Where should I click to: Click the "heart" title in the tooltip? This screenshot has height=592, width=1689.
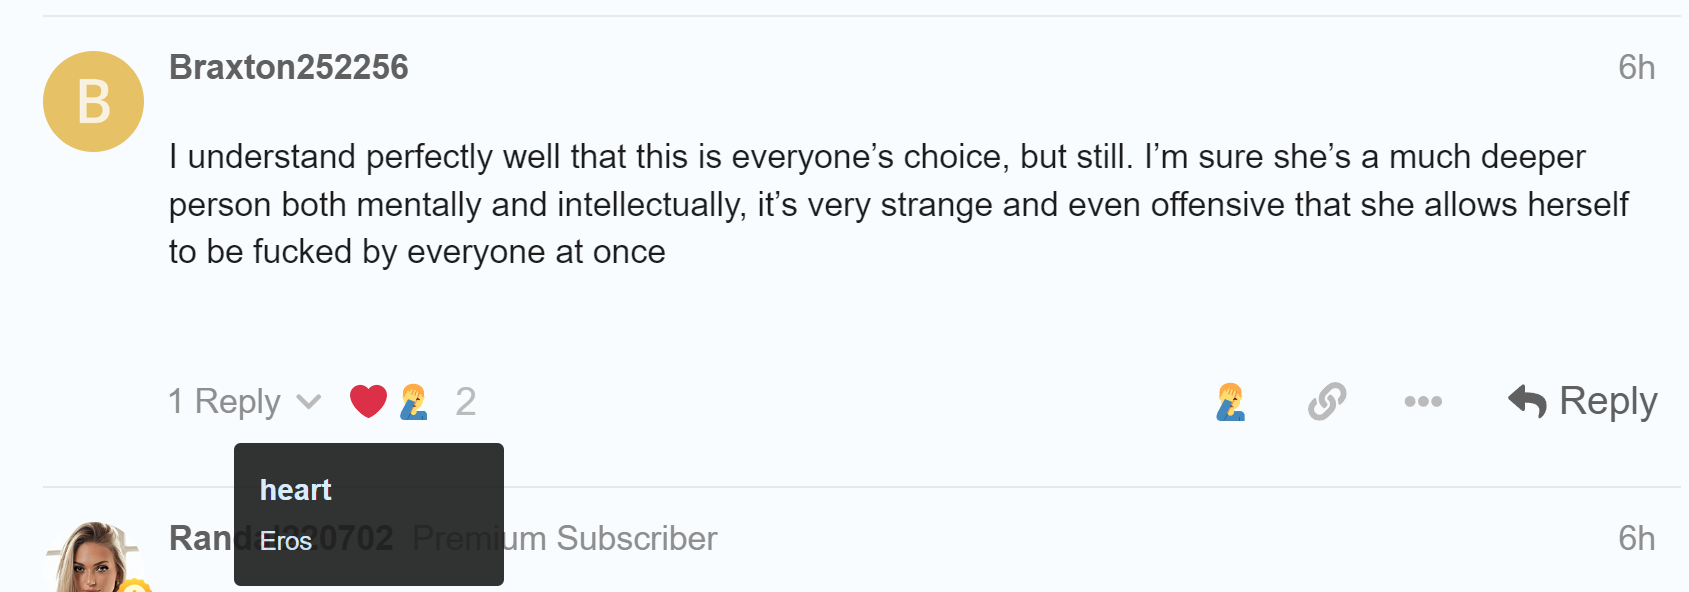tap(295, 490)
